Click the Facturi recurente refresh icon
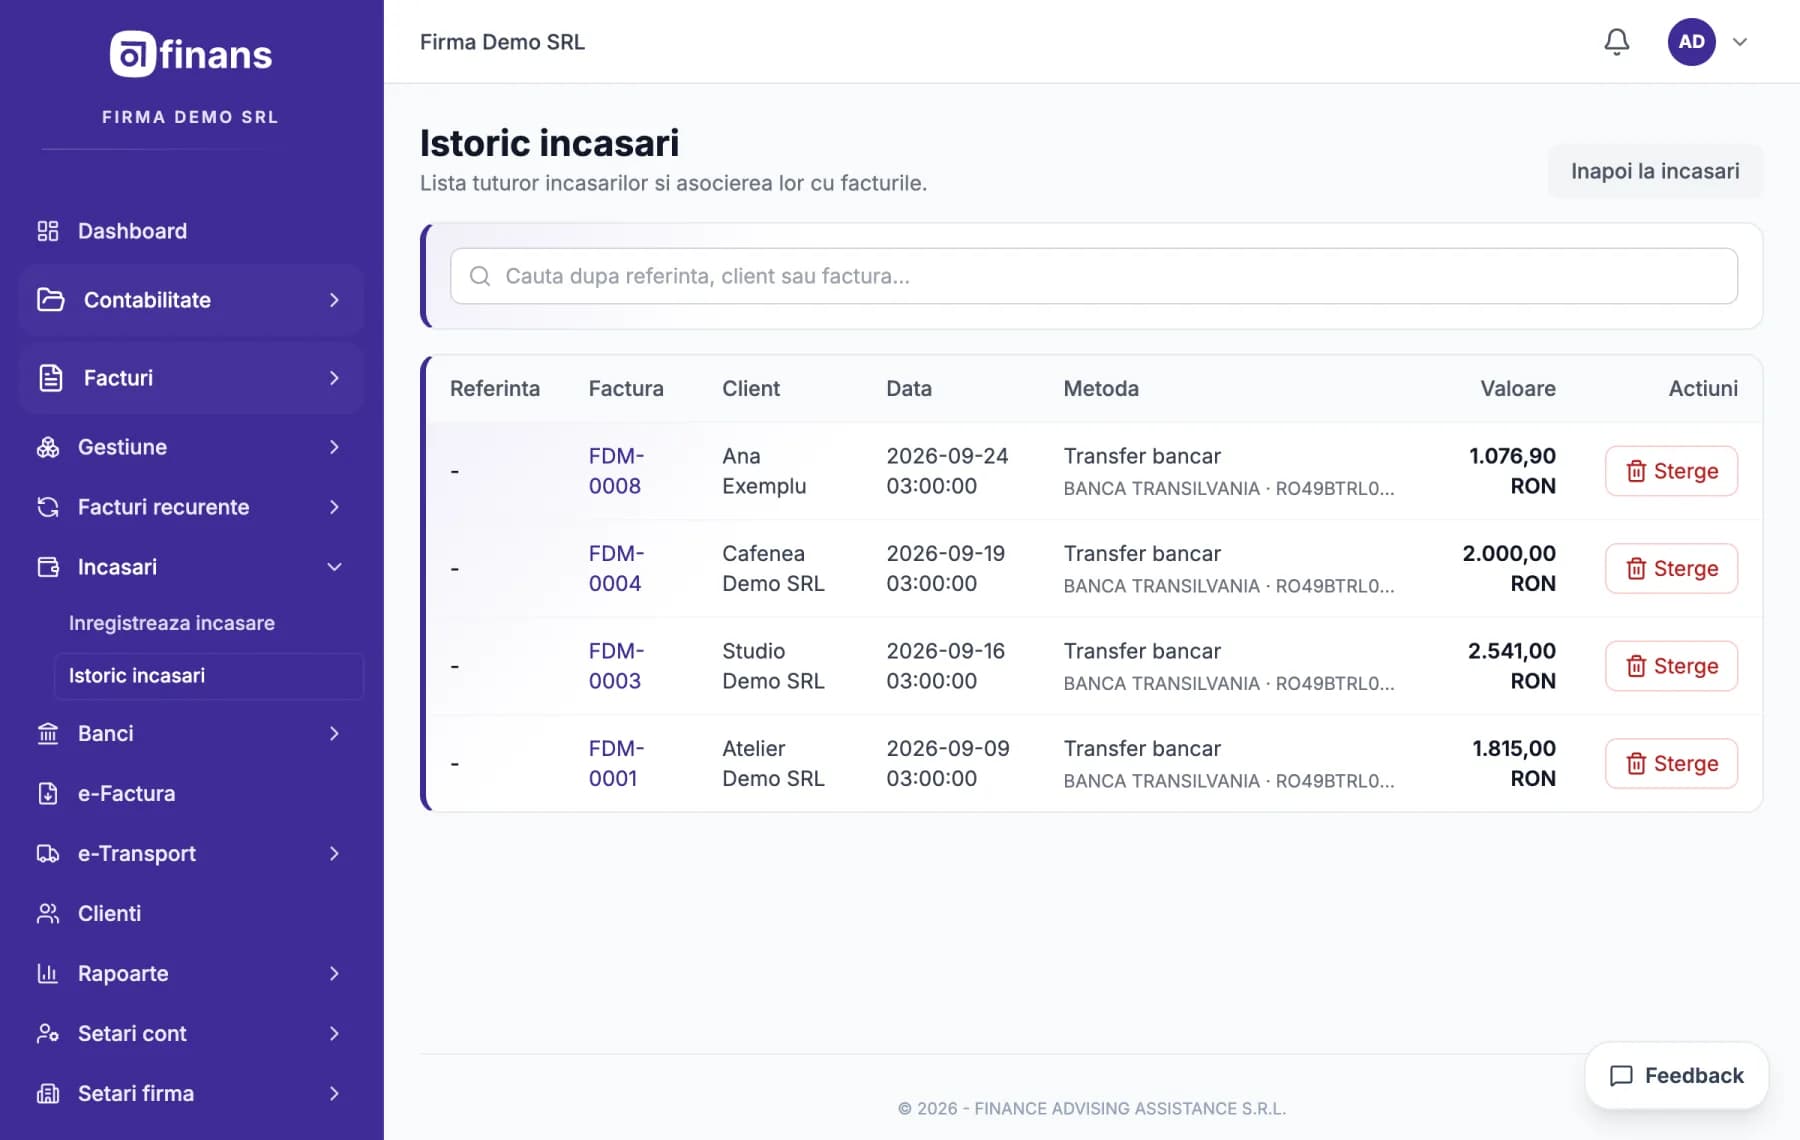The image size is (1800, 1140). 48,507
